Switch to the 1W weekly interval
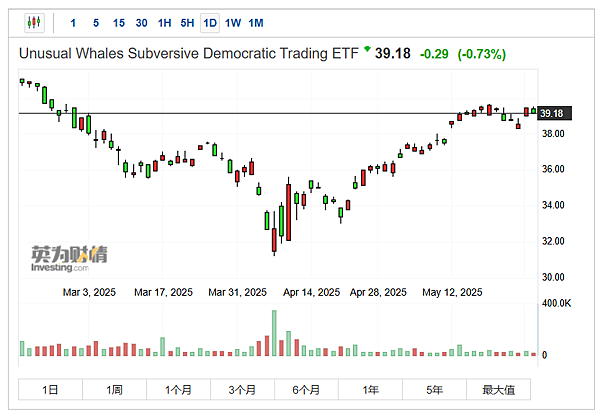 [x=233, y=23]
